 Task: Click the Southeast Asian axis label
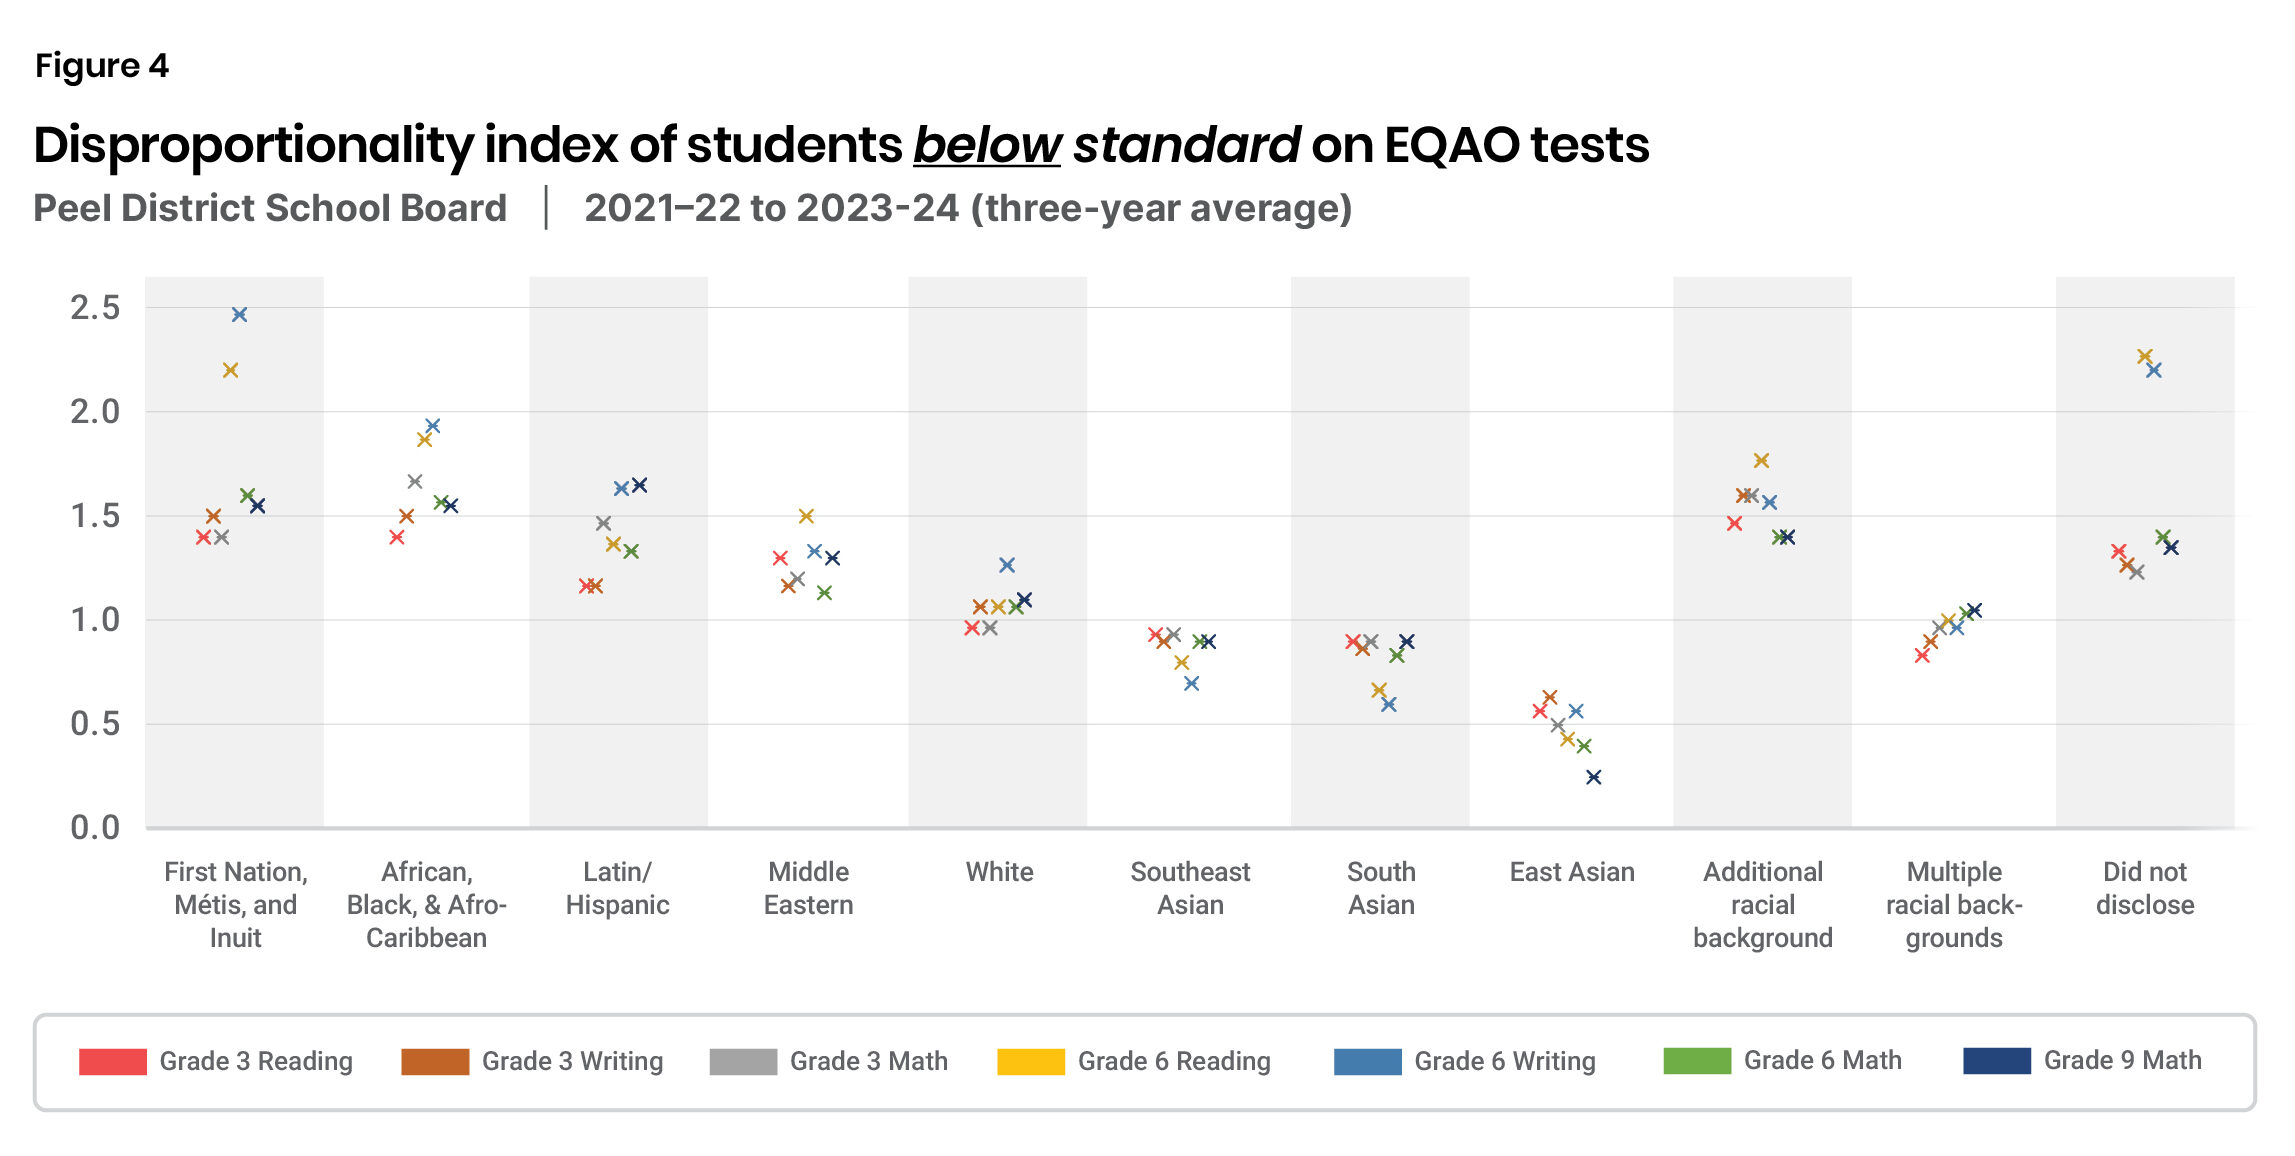(x=1190, y=888)
